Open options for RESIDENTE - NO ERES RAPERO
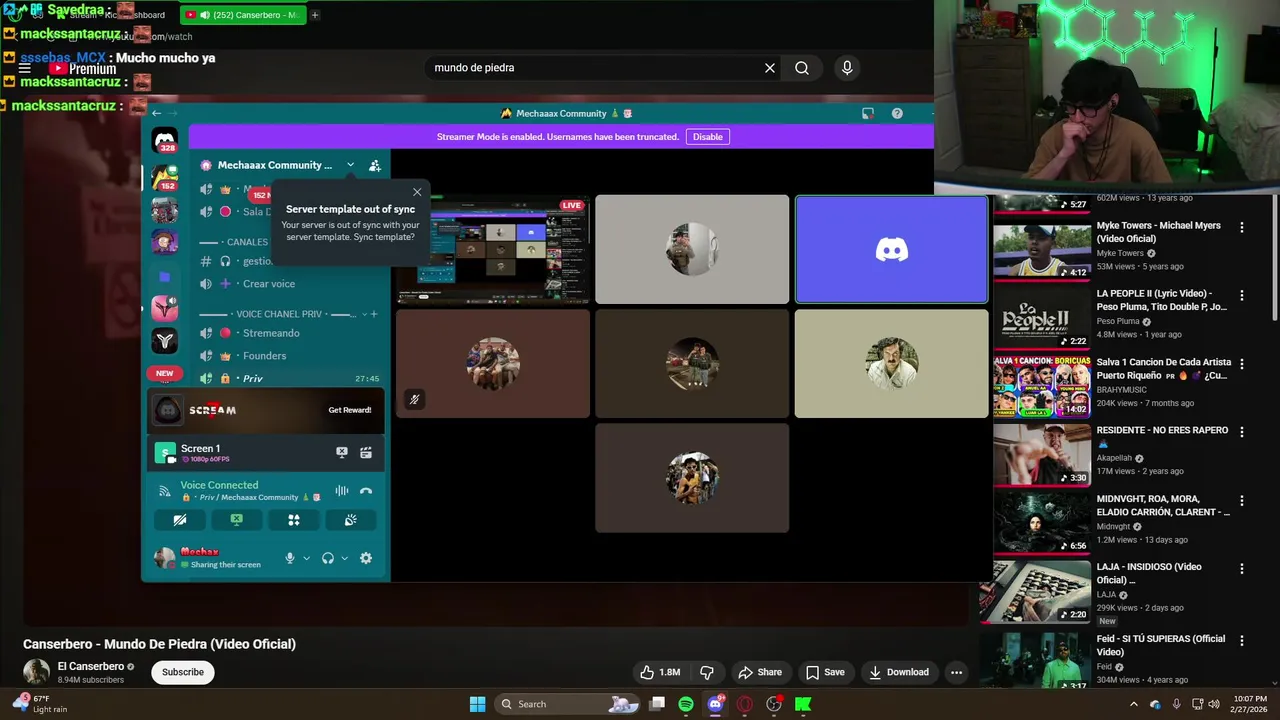 point(1242,432)
